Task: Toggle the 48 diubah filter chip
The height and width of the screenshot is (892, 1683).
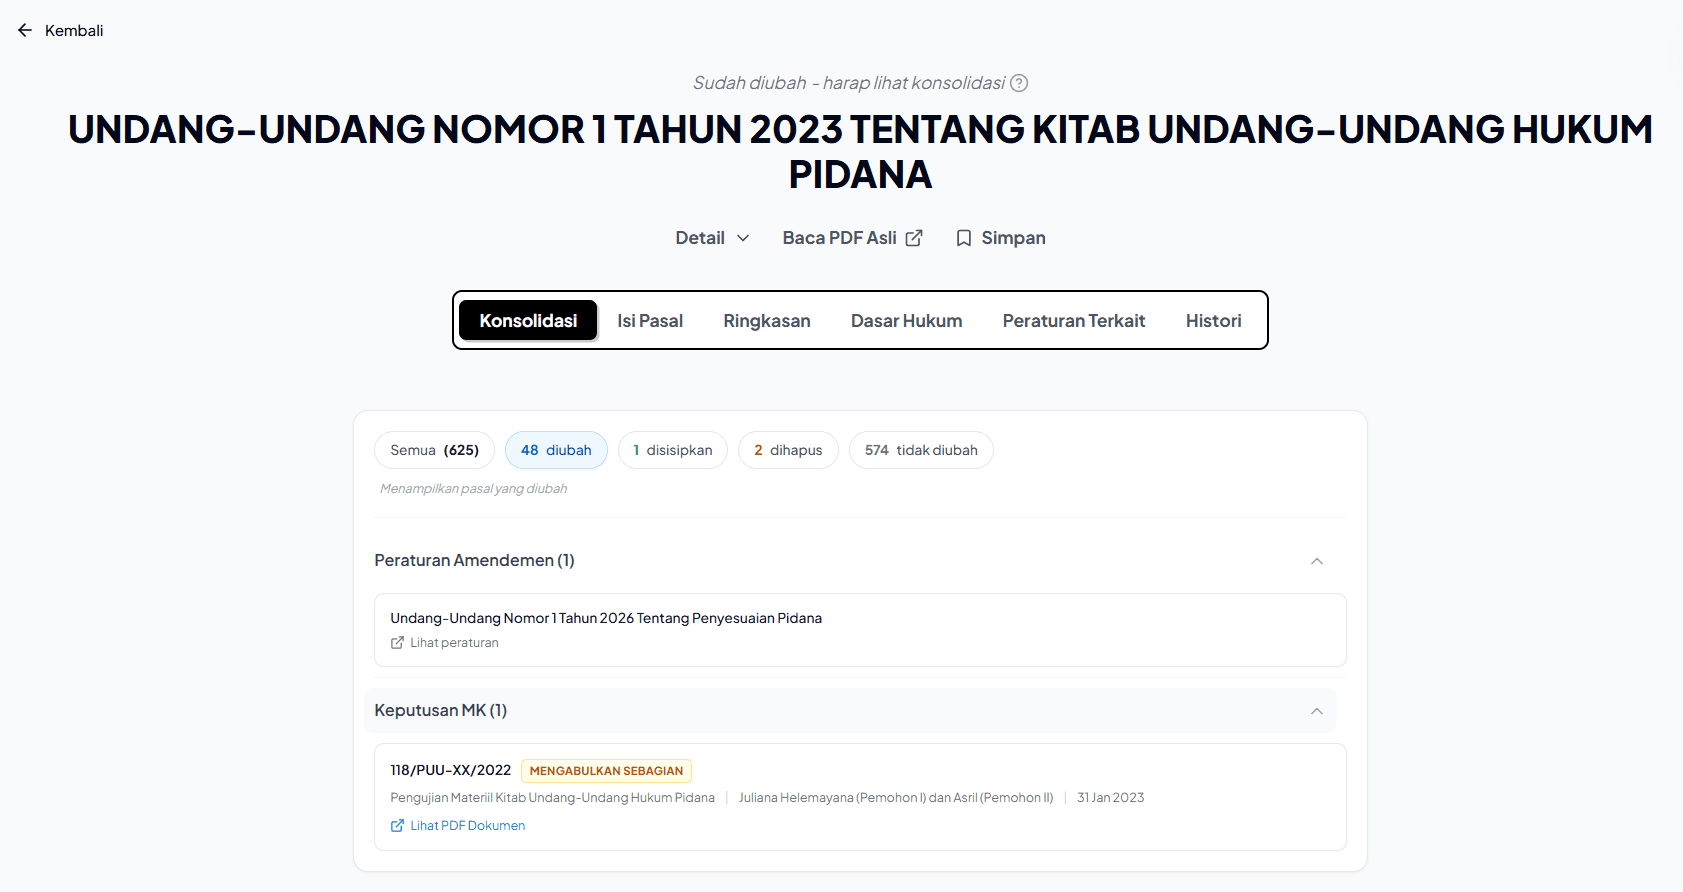Action: pyautogui.click(x=556, y=450)
